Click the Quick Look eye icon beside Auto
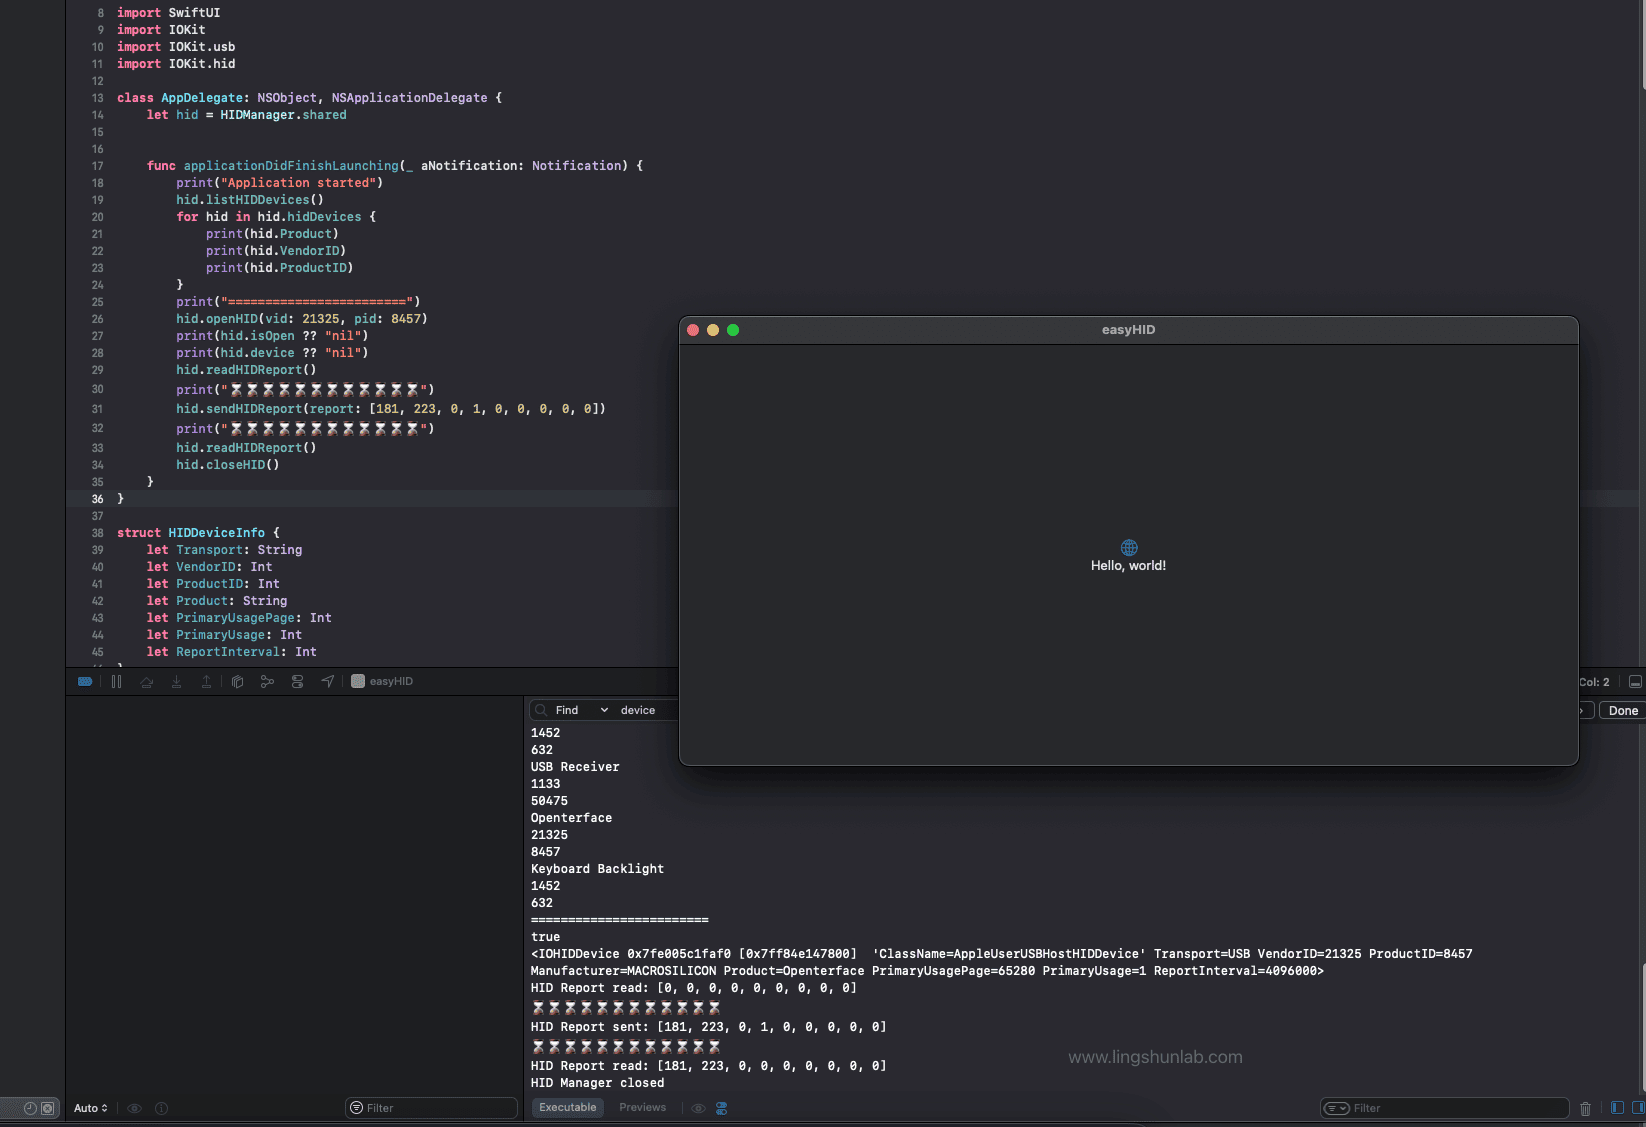The width and height of the screenshot is (1646, 1127). point(134,1108)
